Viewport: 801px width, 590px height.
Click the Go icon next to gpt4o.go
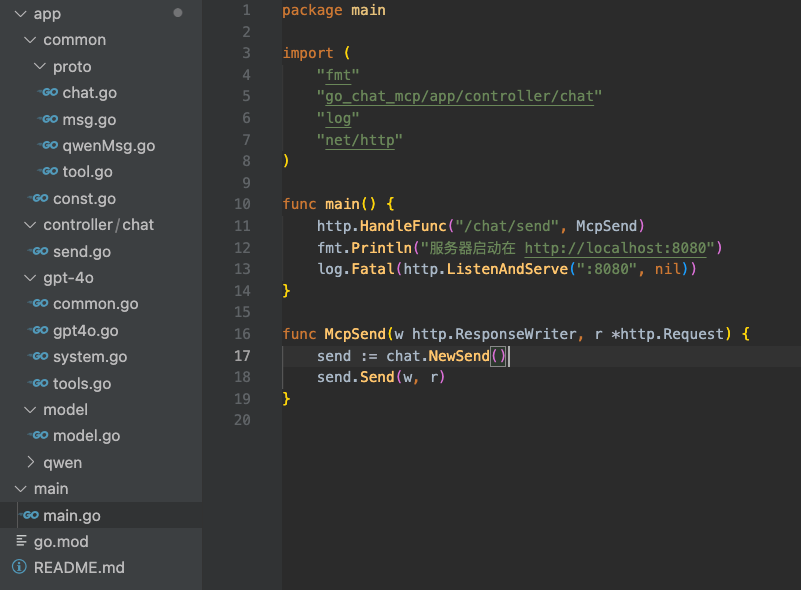(x=38, y=331)
